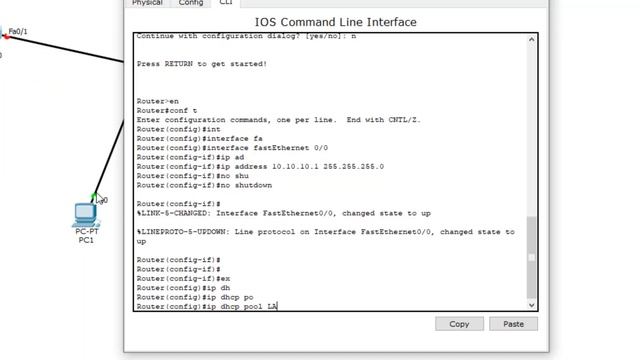Image resolution: width=640 pixels, height=360 pixels.
Task: Click the CLI scrollbar up arrow
Action: point(531,40)
